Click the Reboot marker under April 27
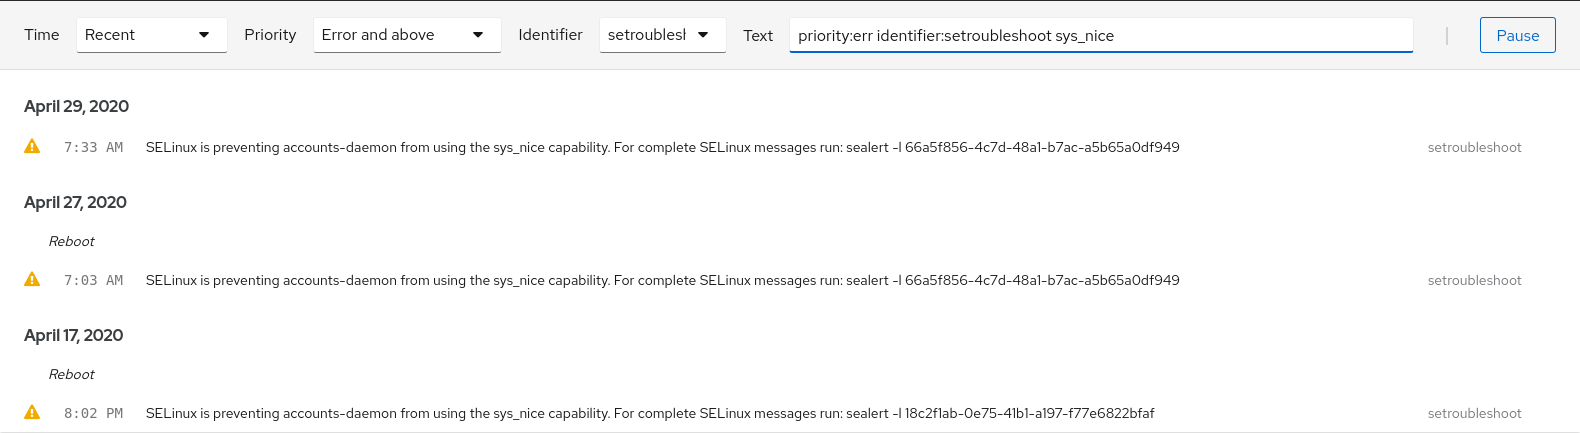Viewport: 1580px width, 433px height. tap(72, 241)
